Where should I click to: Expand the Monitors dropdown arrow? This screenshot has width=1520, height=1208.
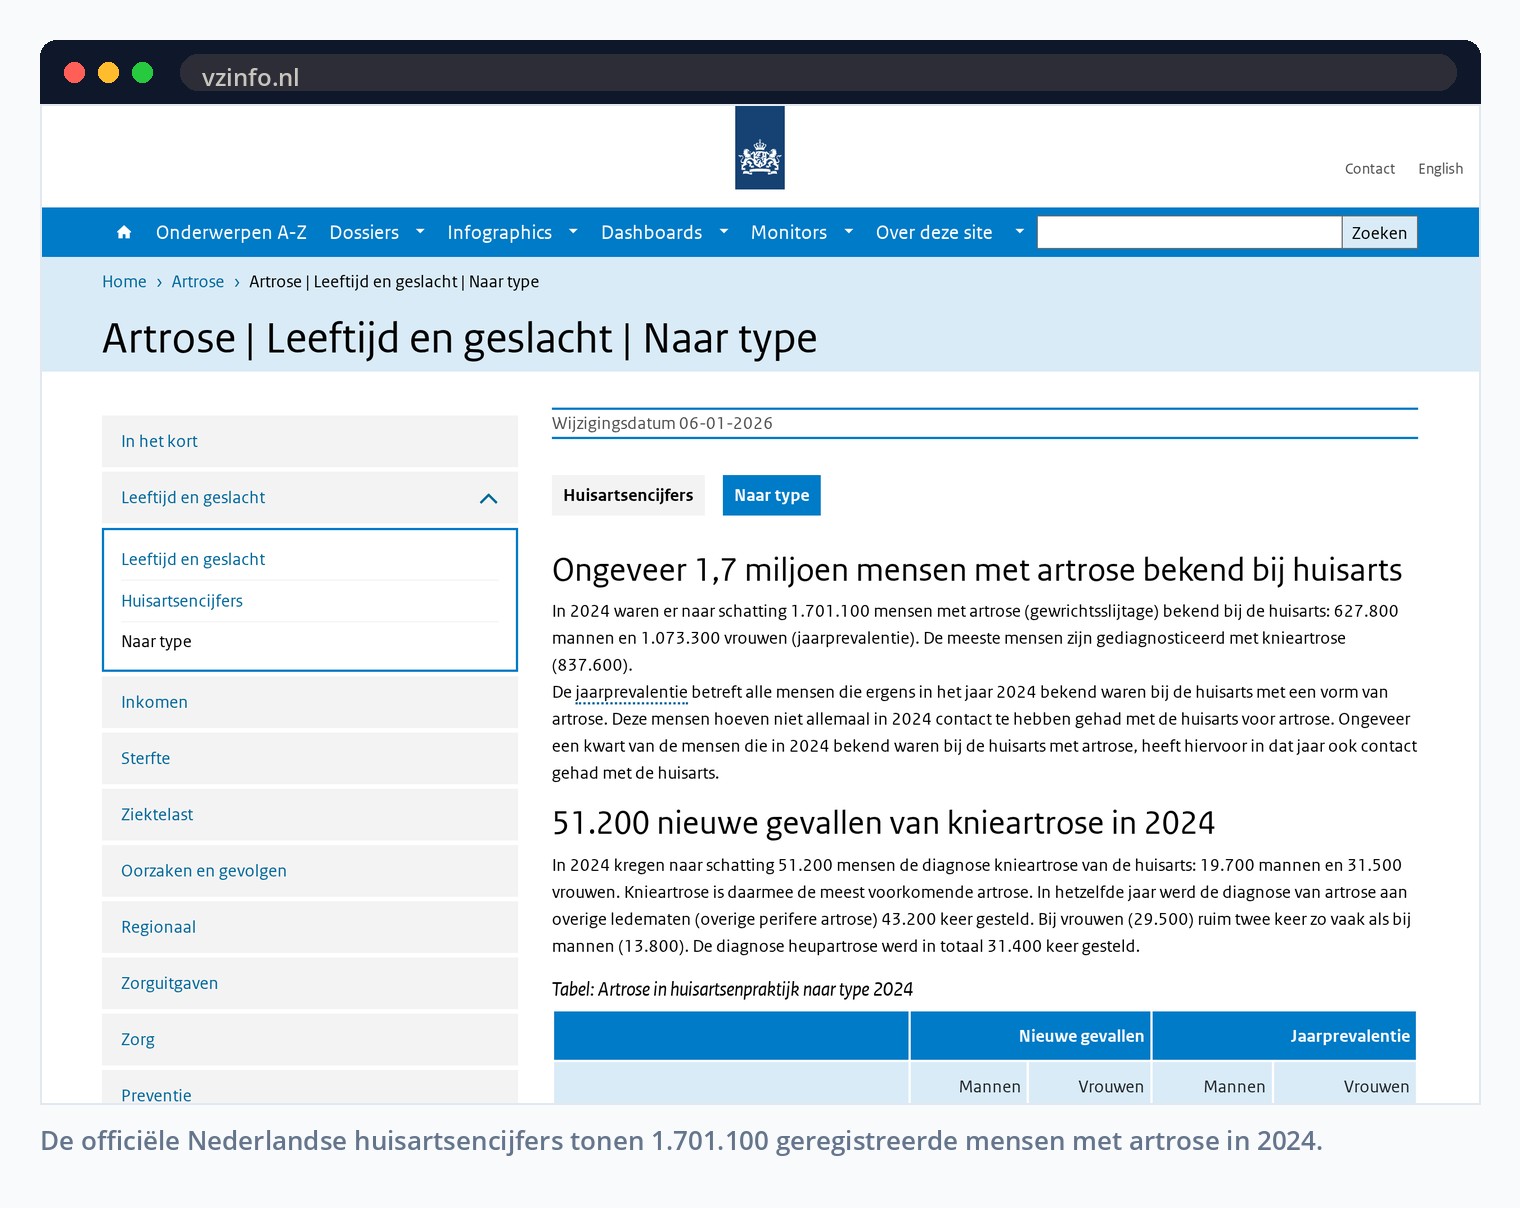tap(849, 232)
